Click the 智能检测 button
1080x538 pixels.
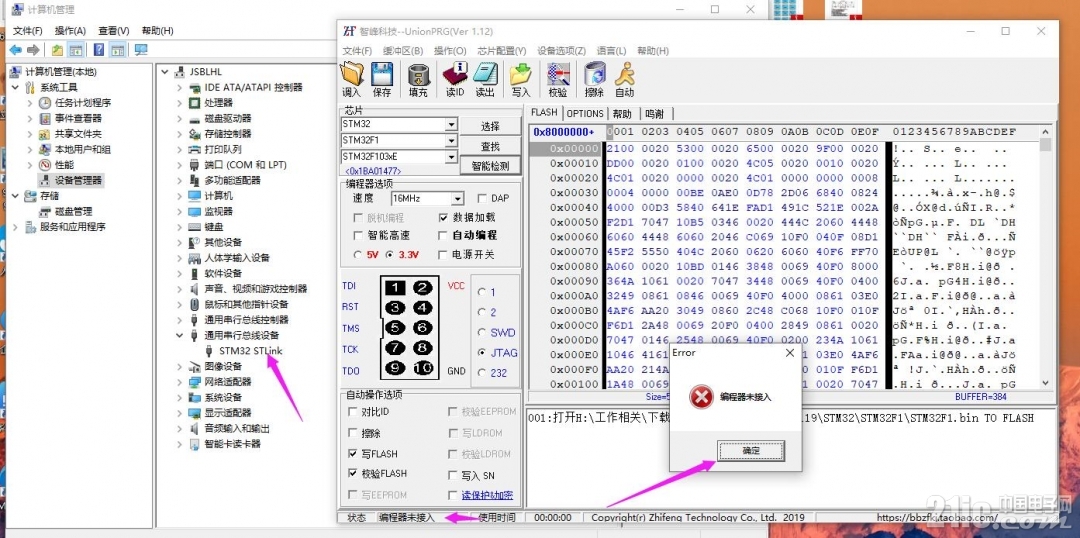490,165
